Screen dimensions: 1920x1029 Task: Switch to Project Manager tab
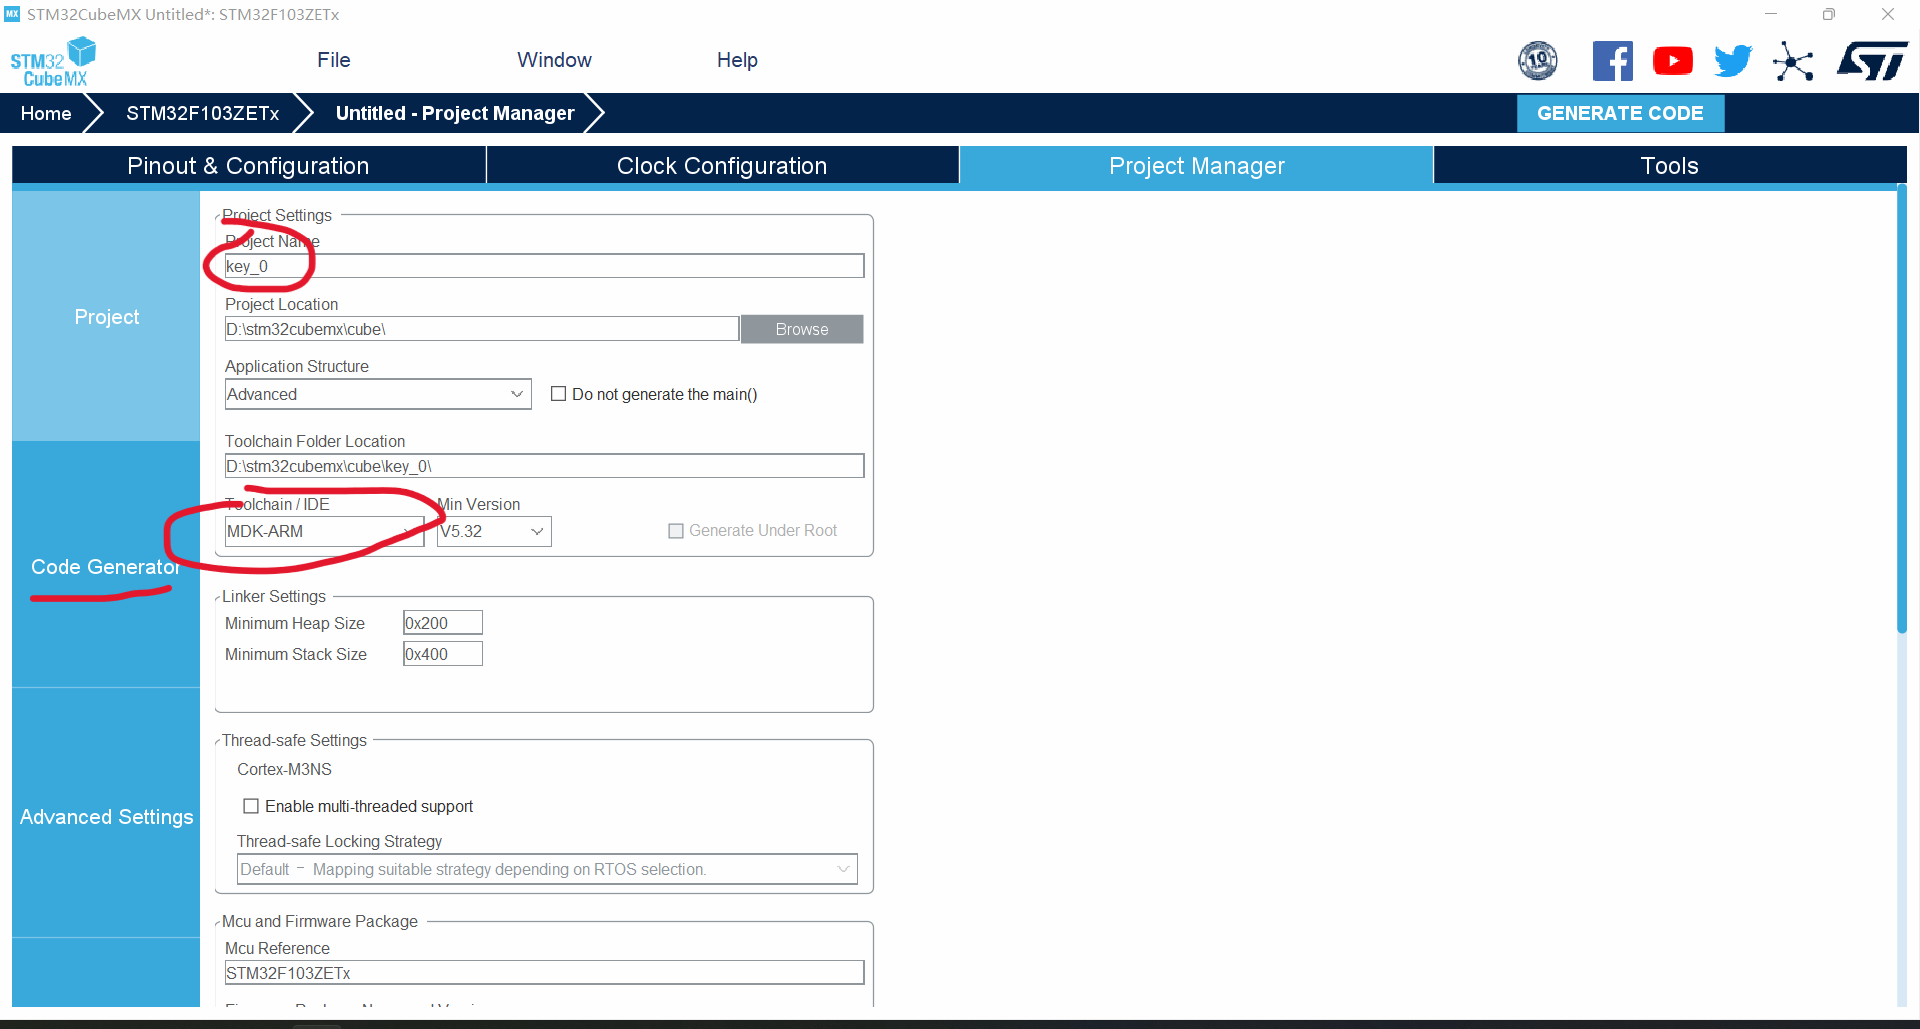pos(1196,166)
